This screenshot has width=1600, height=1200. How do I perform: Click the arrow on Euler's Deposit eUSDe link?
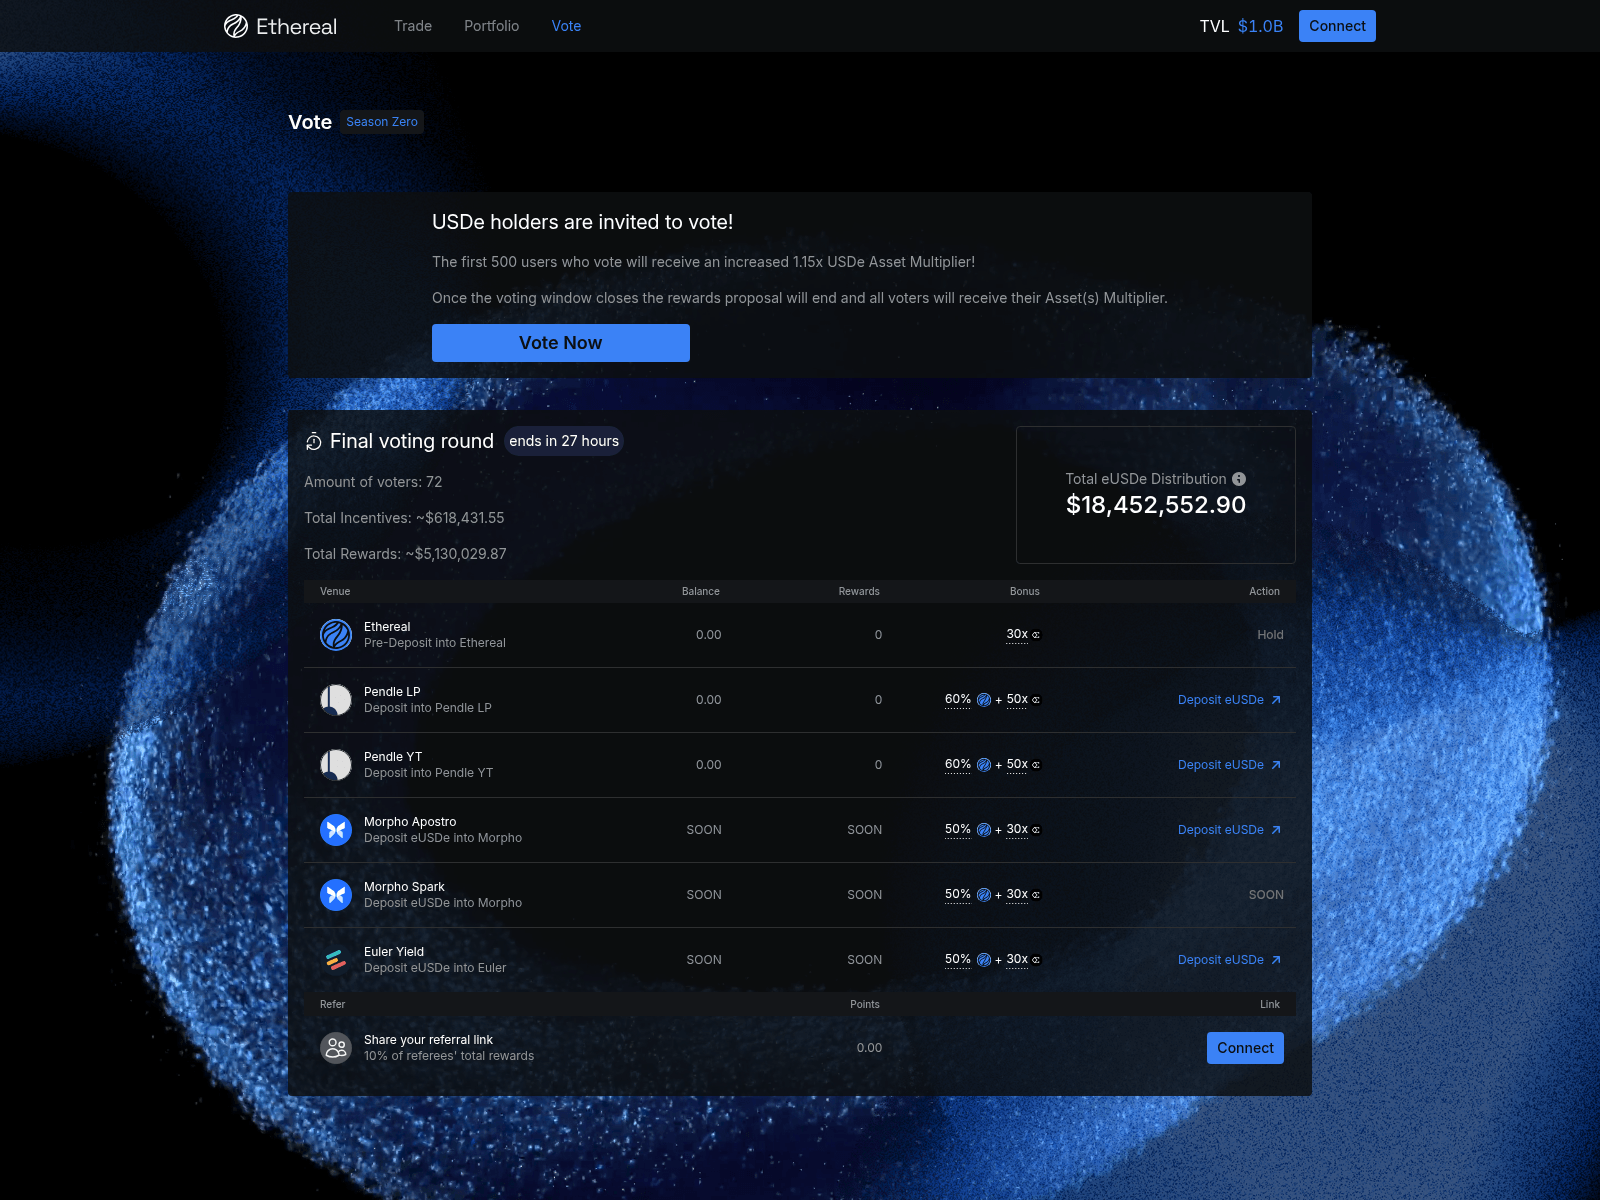pyautogui.click(x=1277, y=959)
